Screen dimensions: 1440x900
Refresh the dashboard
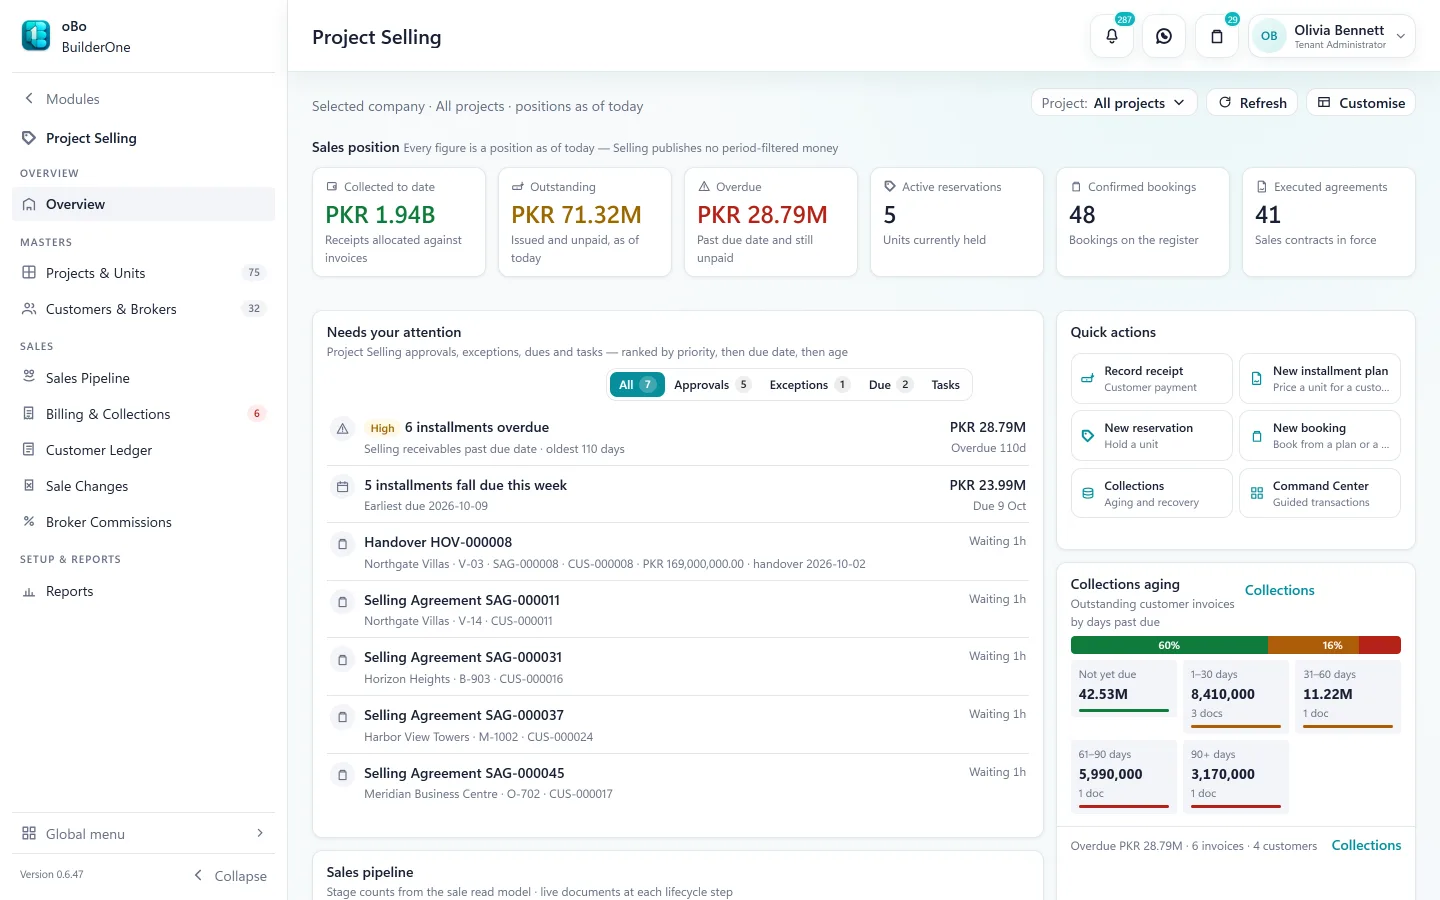(1252, 103)
